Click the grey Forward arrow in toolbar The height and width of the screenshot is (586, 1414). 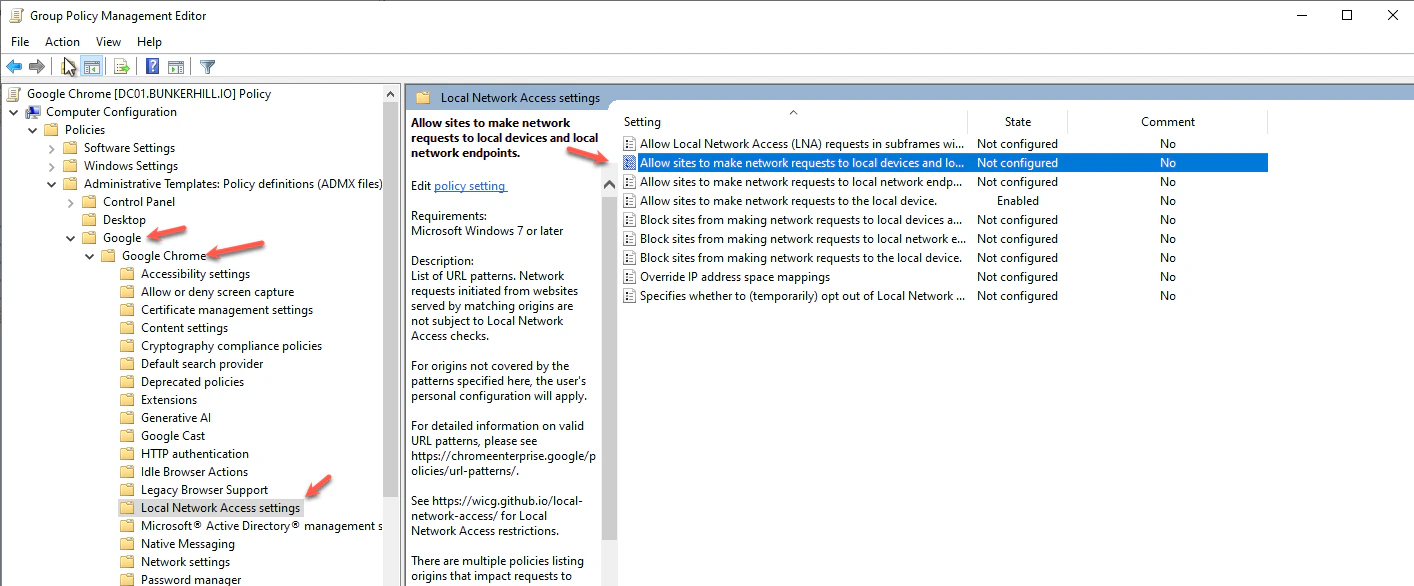point(37,67)
